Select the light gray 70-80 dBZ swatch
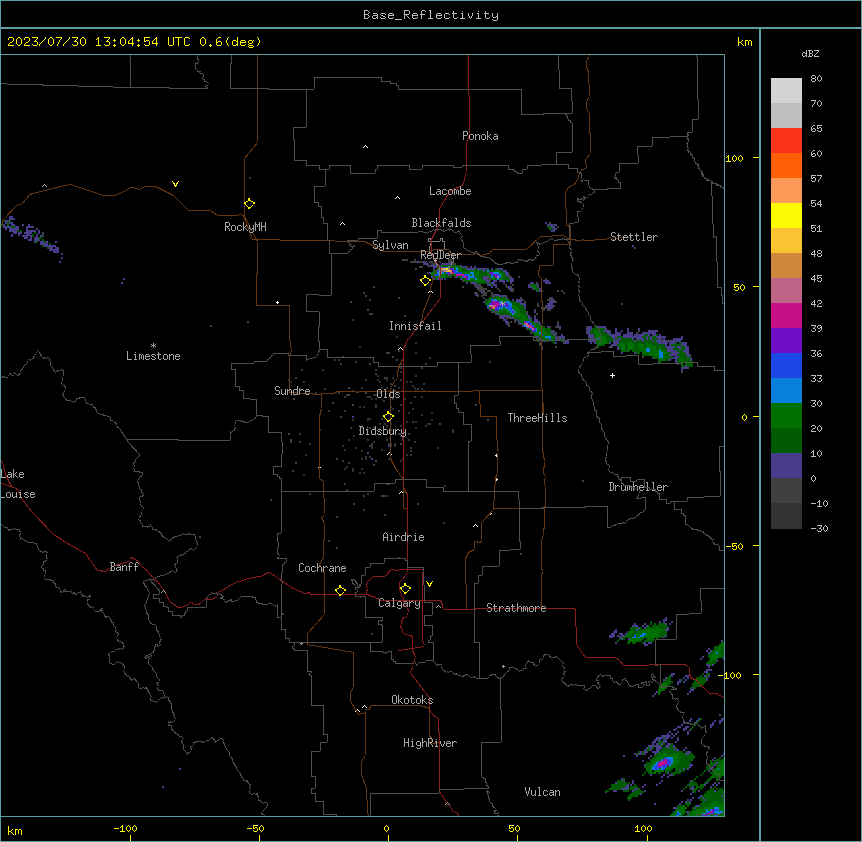This screenshot has width=862, height=842. pyautogui.click(x=786, y=91)
